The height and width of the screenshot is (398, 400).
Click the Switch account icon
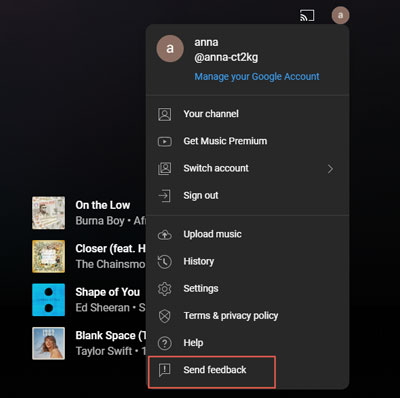[x=165, y=168]
